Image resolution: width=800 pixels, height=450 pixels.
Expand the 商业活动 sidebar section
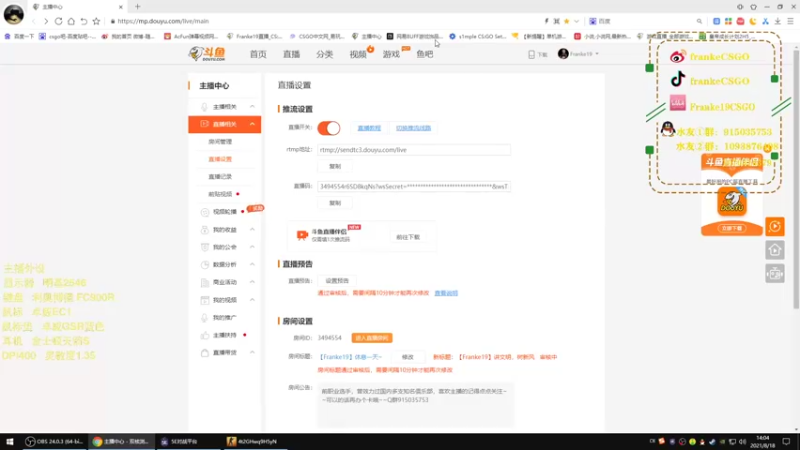point(252,282)
